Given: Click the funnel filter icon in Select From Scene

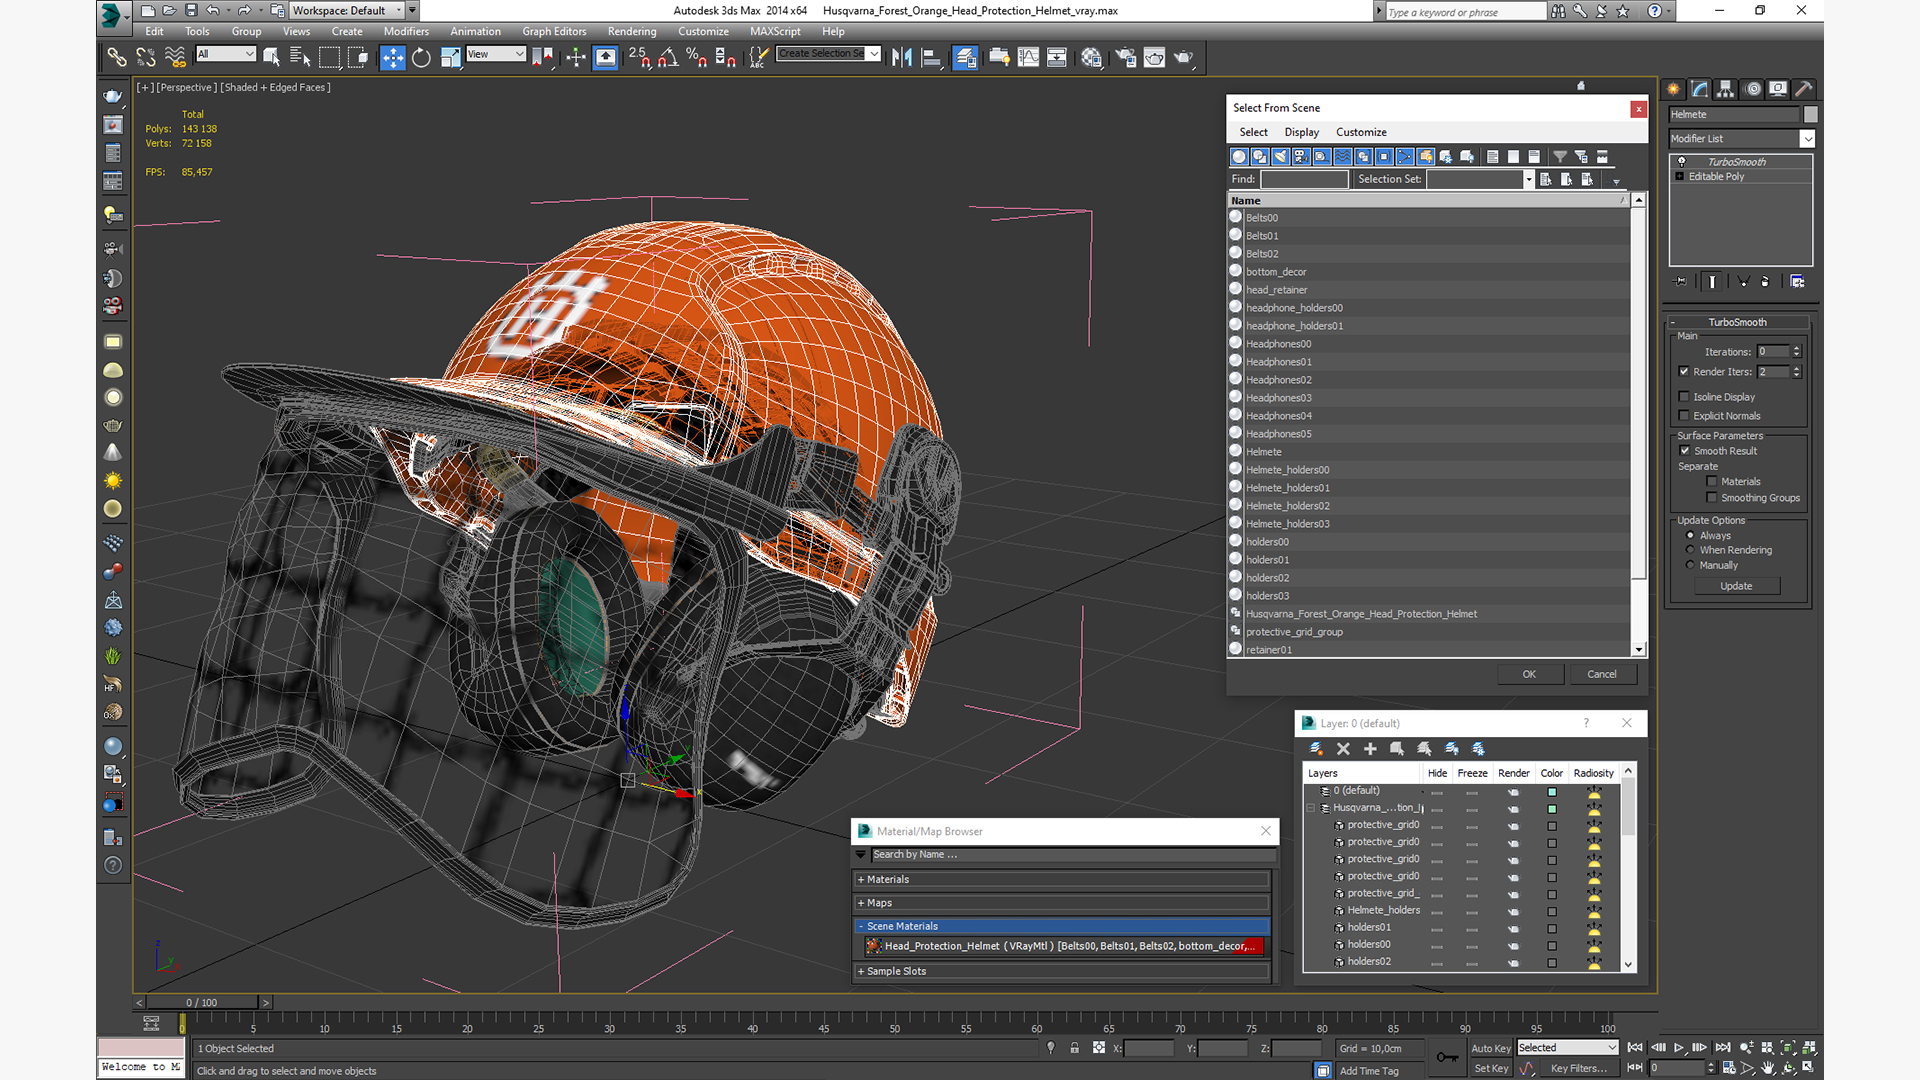Looking at the screenshot, I should click(1560, 157).
